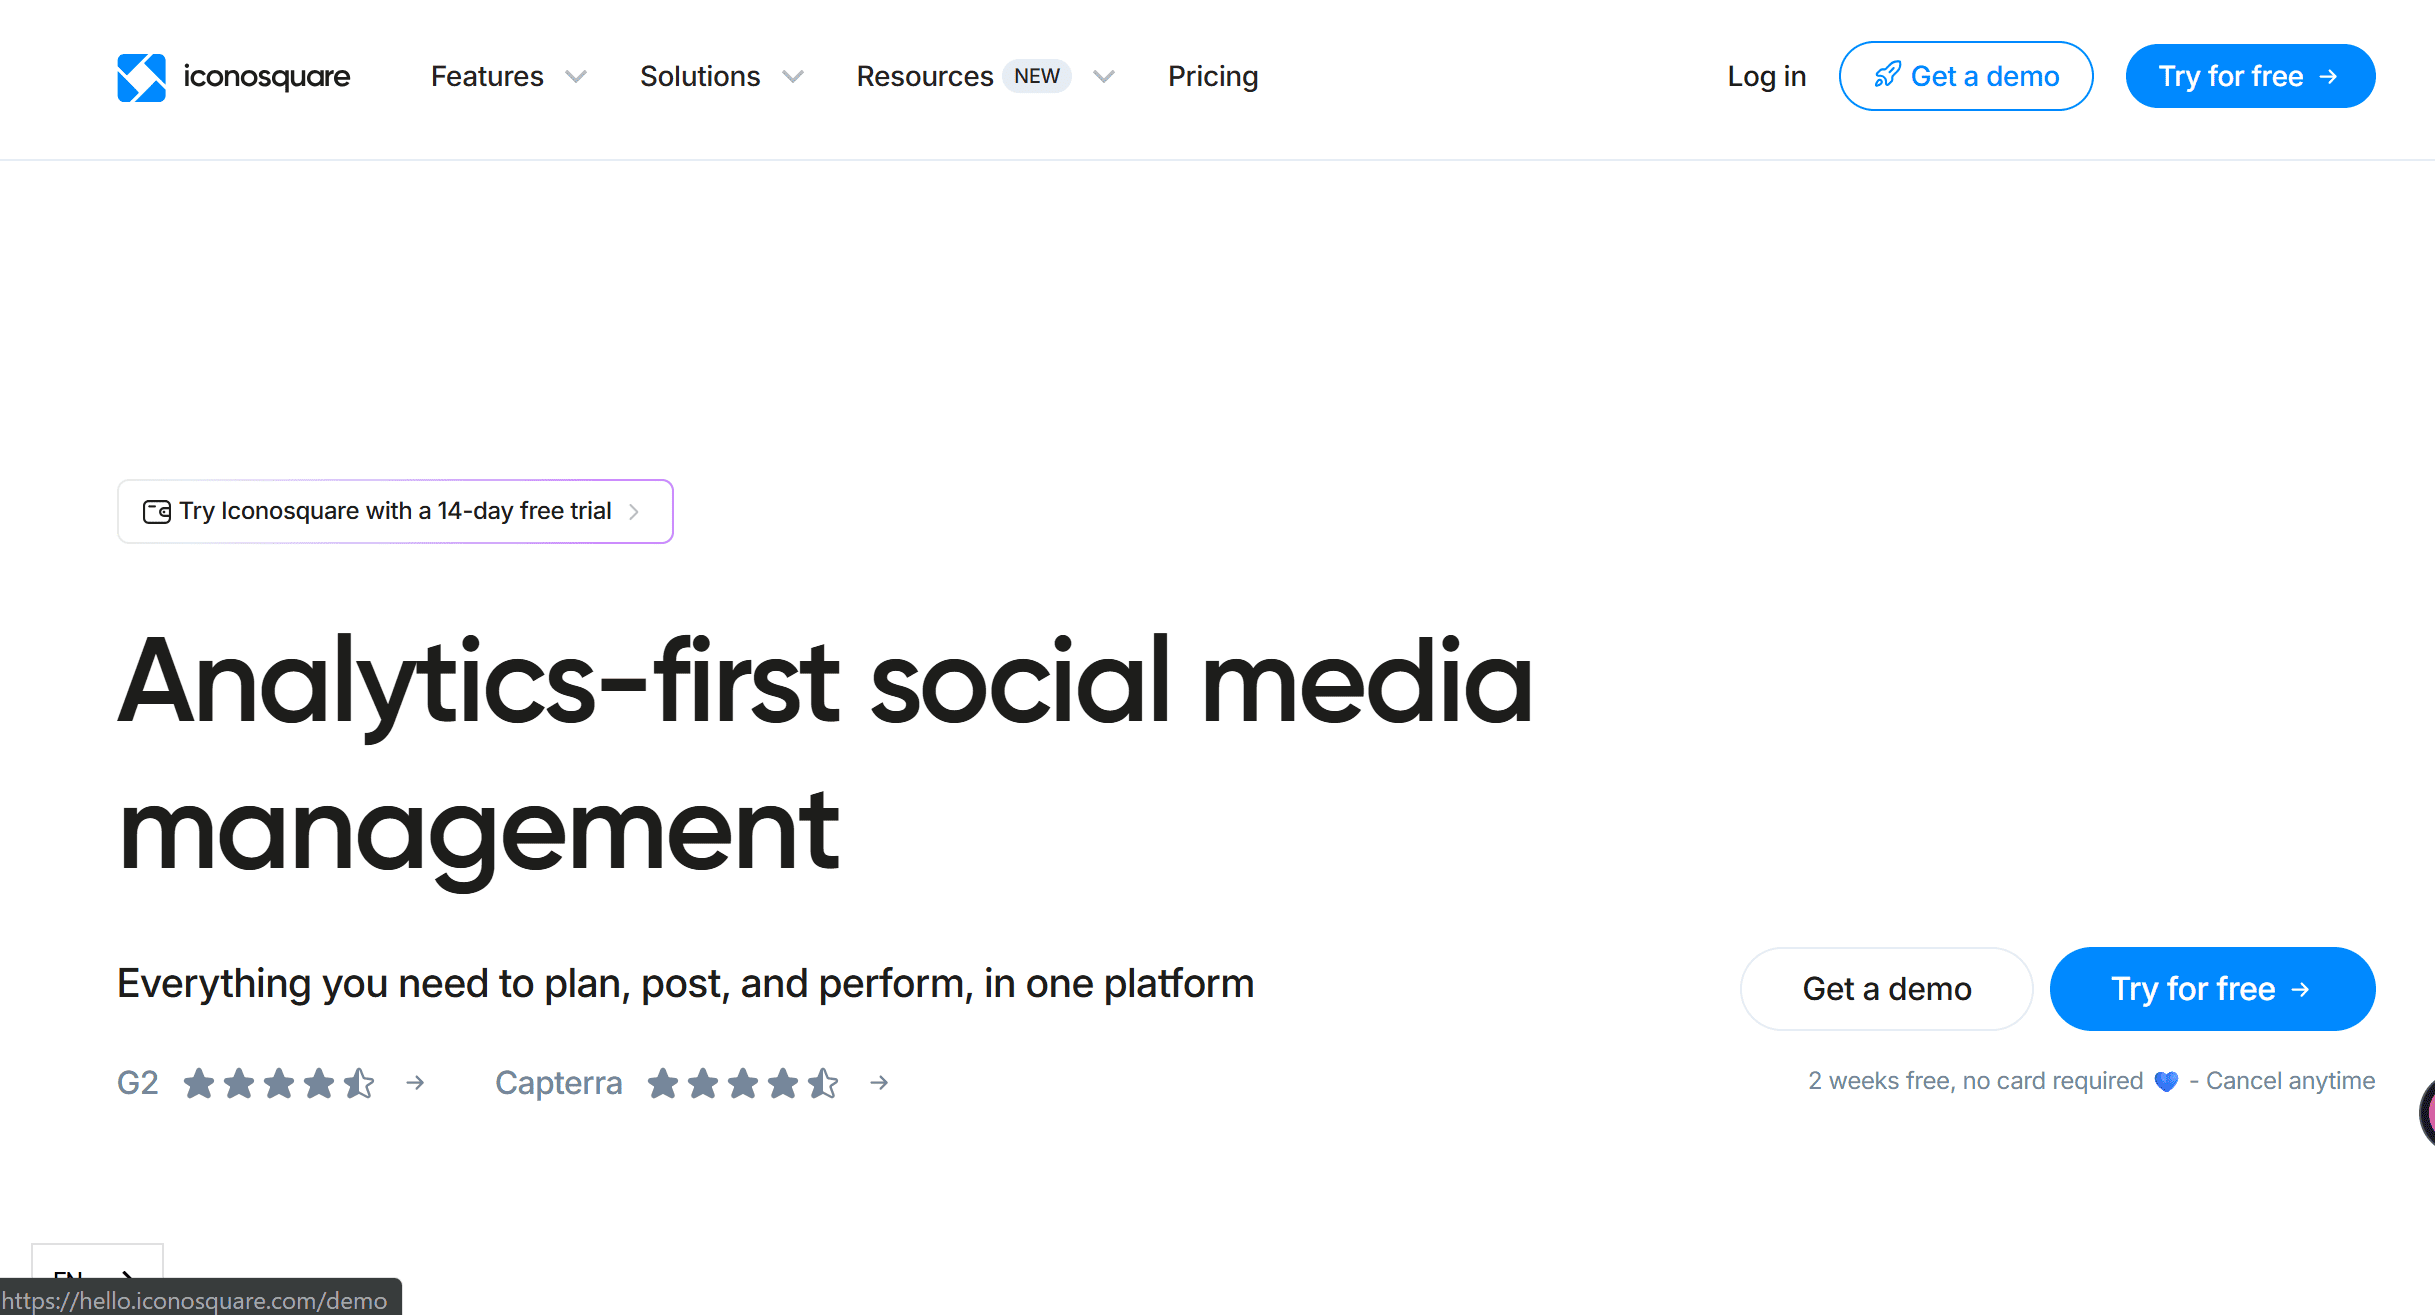The width and height of the screenshot is (2435, 1315).
Task: Click the blue heart icon
Action: click(2166, 1081)
